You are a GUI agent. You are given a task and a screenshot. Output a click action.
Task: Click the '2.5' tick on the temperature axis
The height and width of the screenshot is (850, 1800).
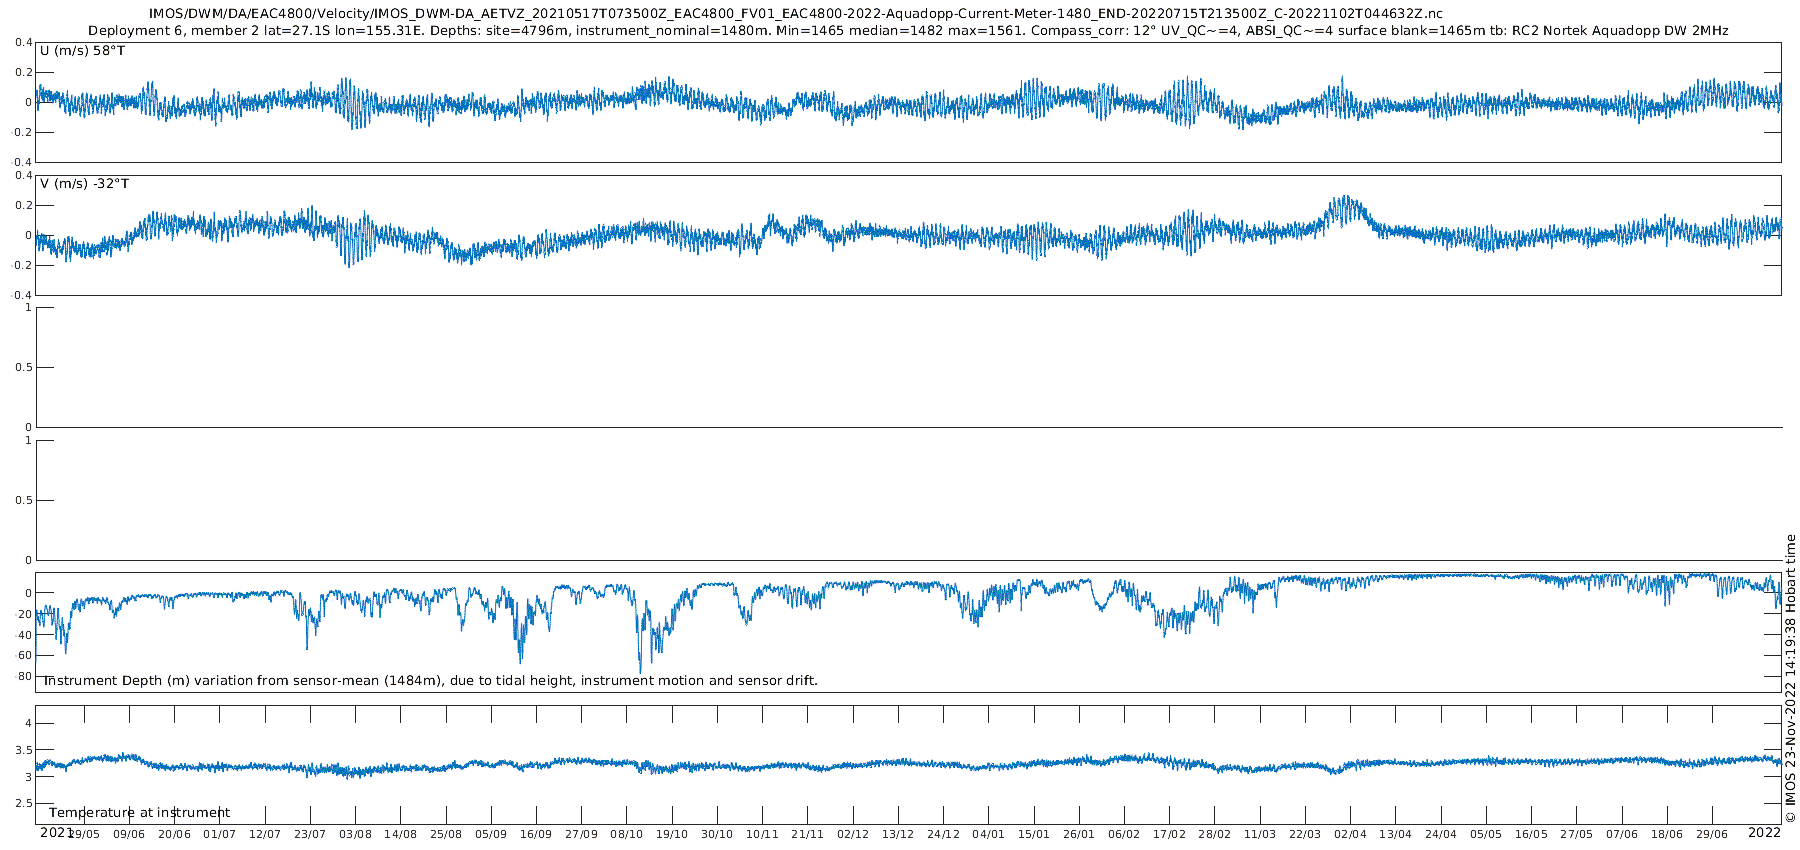[22, 804]
